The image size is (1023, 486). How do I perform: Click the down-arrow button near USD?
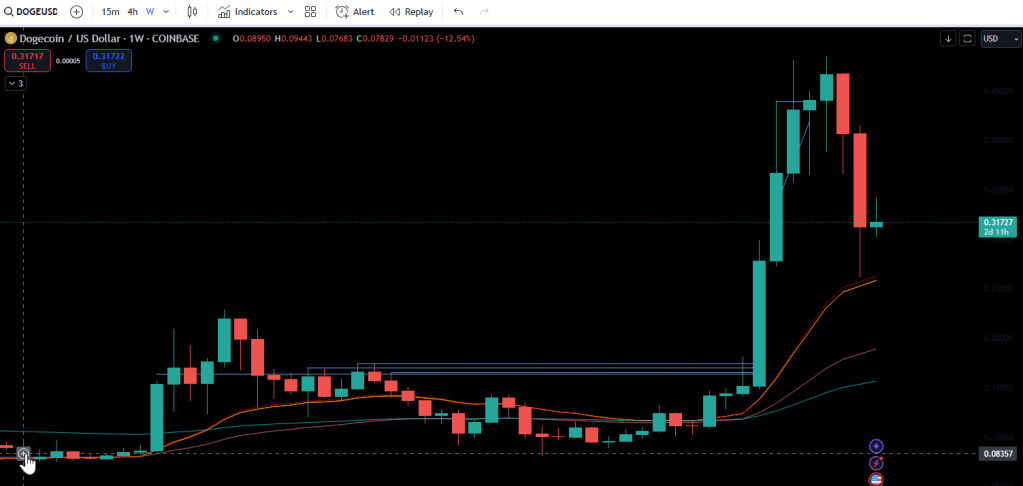(948, 38)
